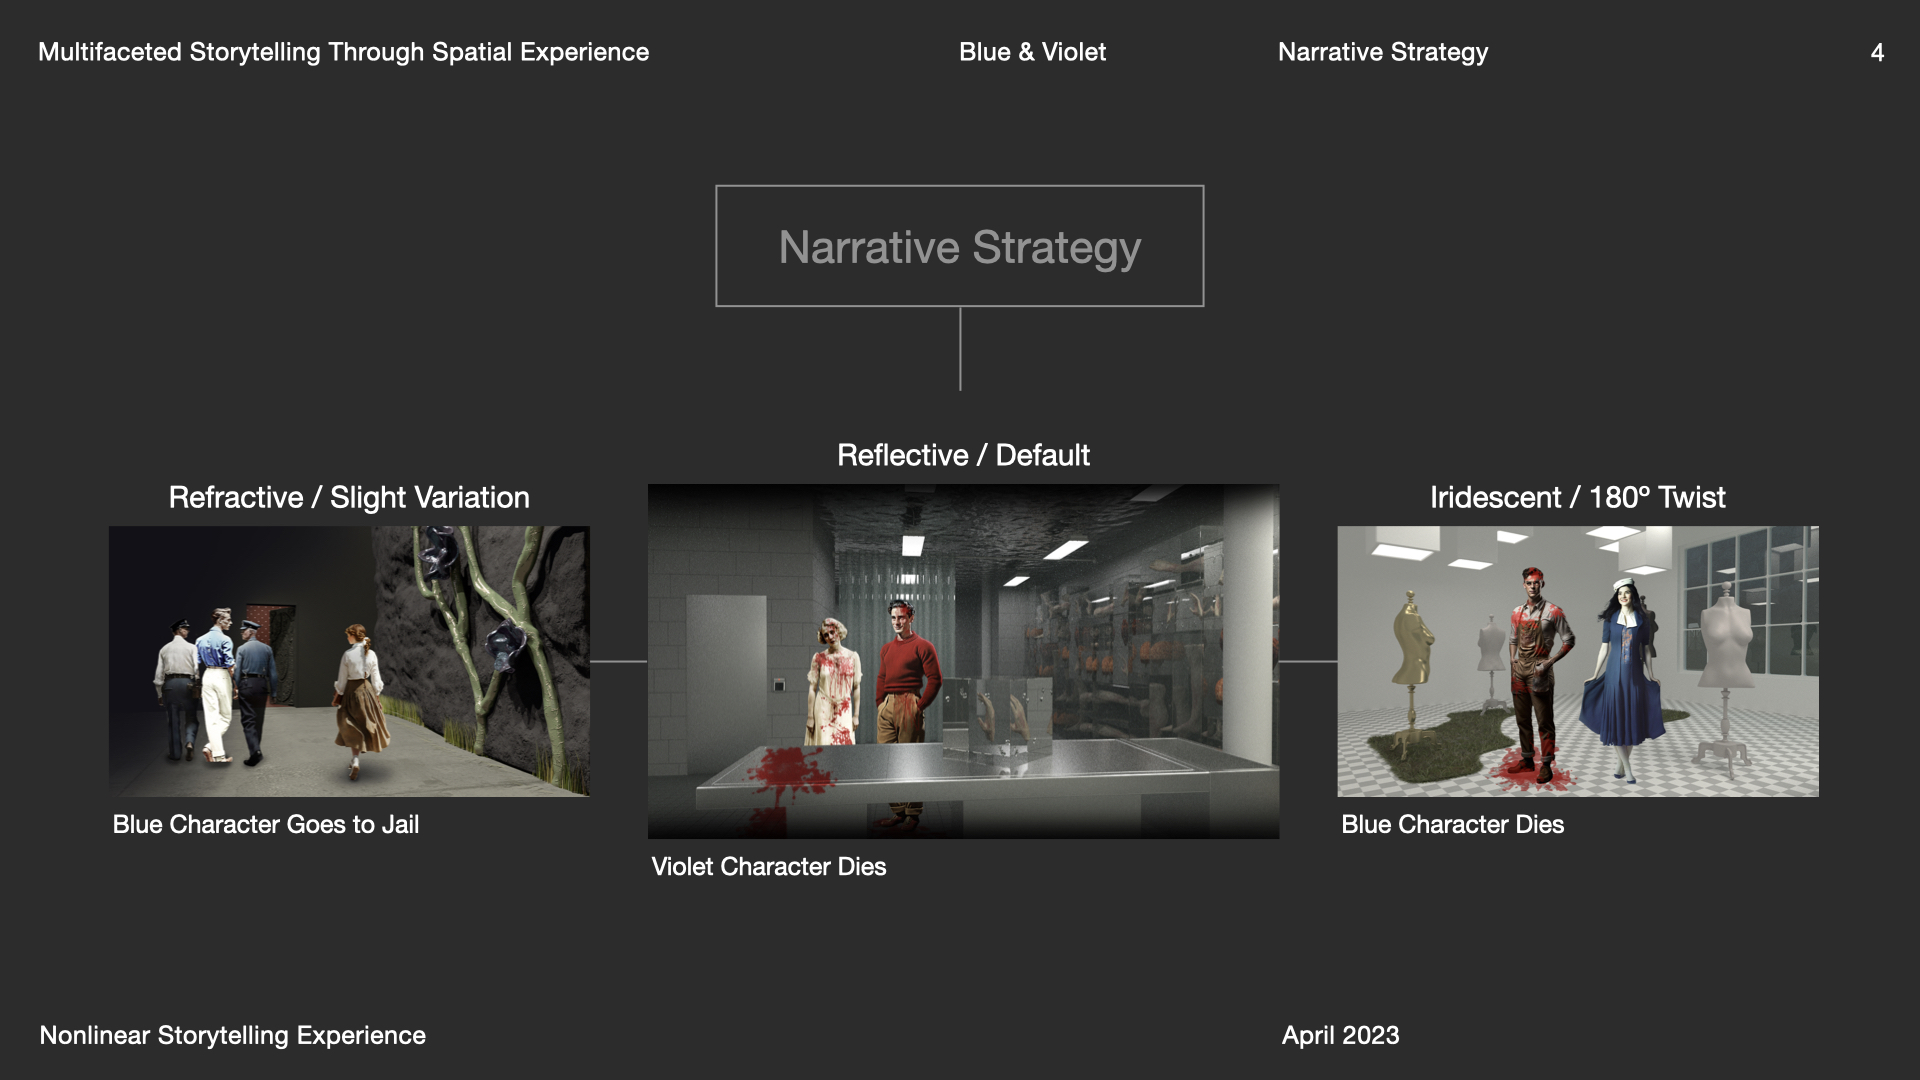Click the Blue & Violet header label
The width and height of the screenshot is (1920, 1080).
tap(1032, 52)
